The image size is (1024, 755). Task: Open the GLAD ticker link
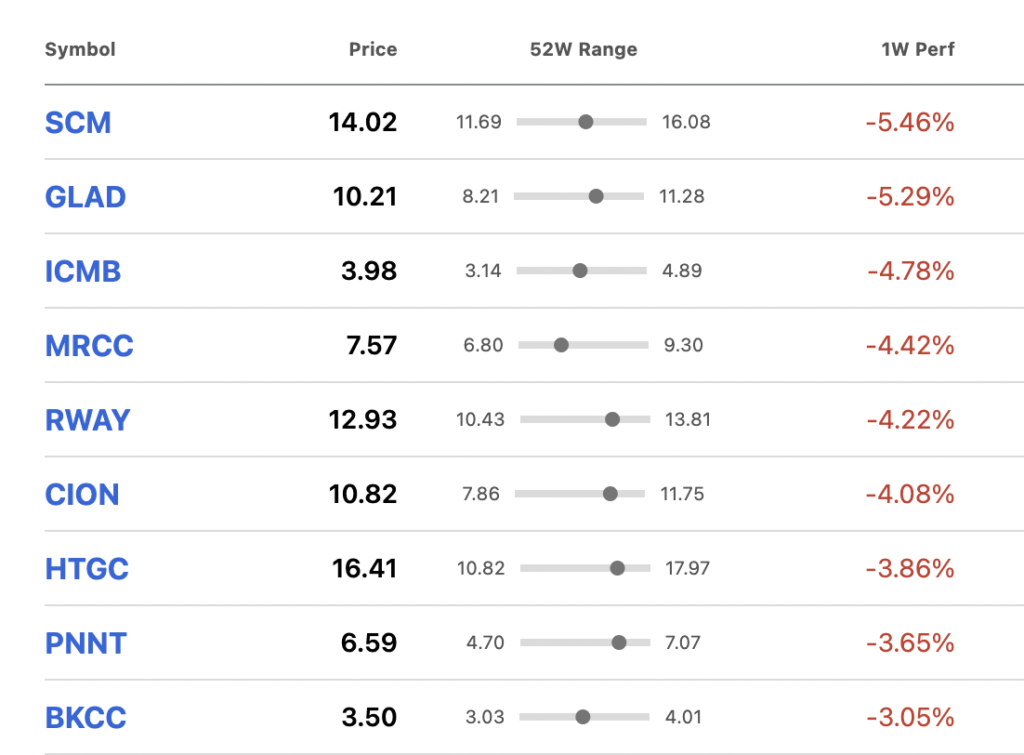pyautogui.click(x=85, y=197)
